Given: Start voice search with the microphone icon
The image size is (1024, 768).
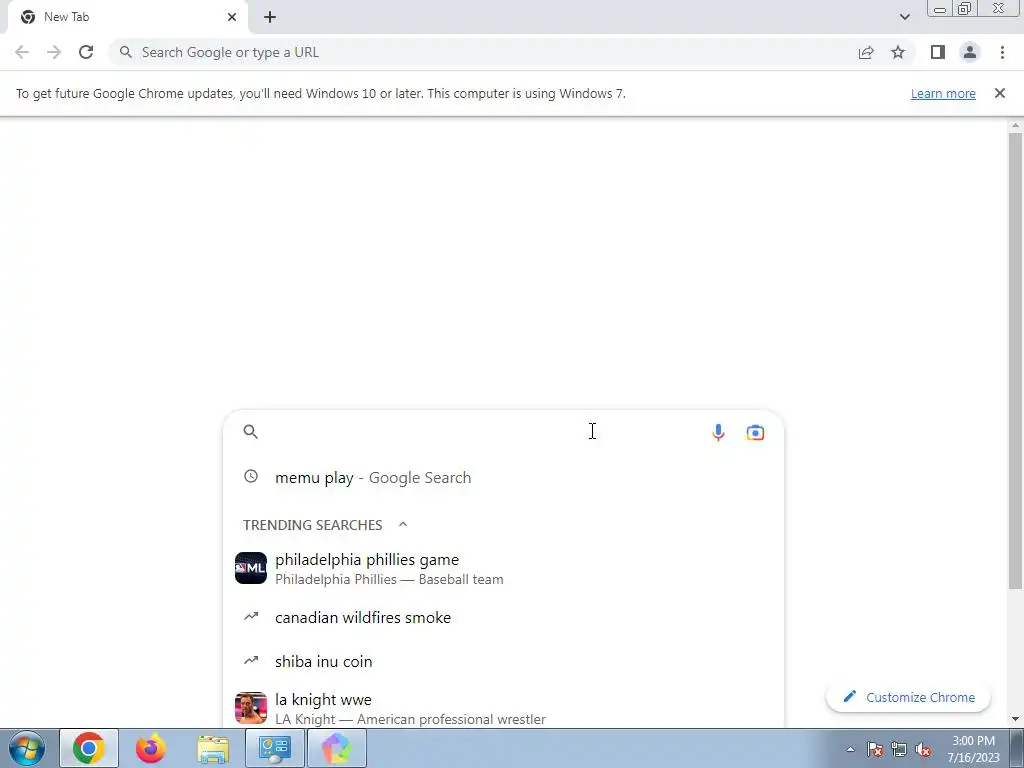Looking at the screenshot, I should coord(718,432).
